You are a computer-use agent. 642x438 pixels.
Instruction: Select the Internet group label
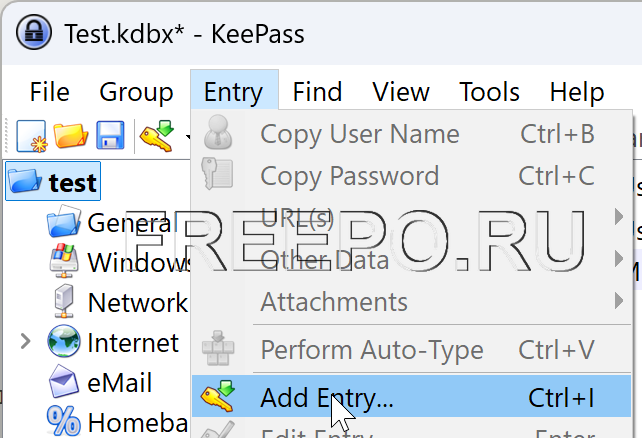click(x=133, y=342)
